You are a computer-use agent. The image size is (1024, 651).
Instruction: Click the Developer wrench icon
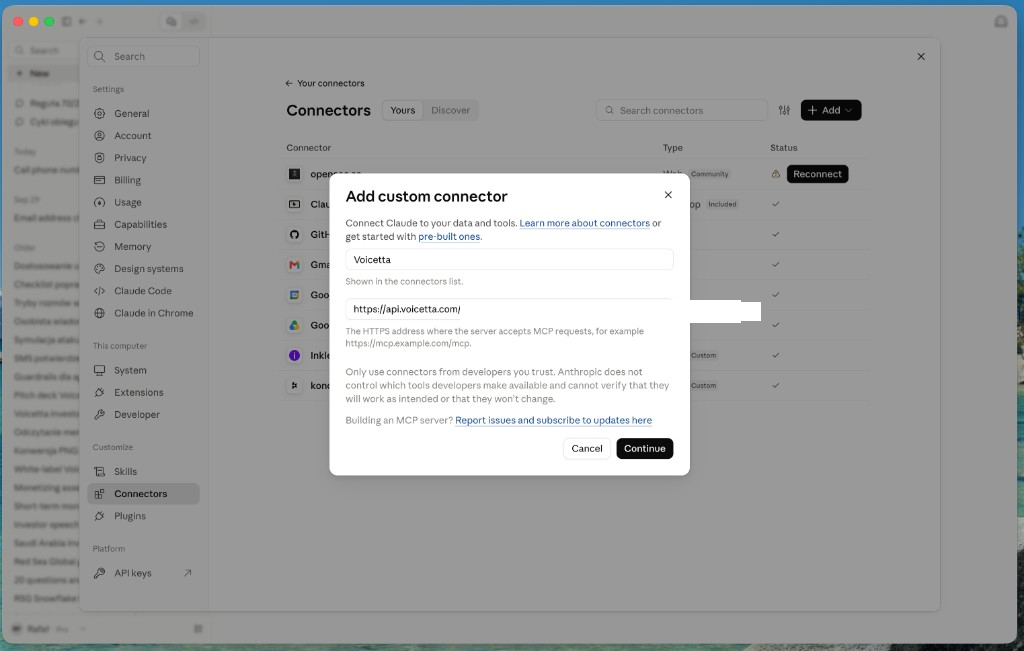(99, 415)
